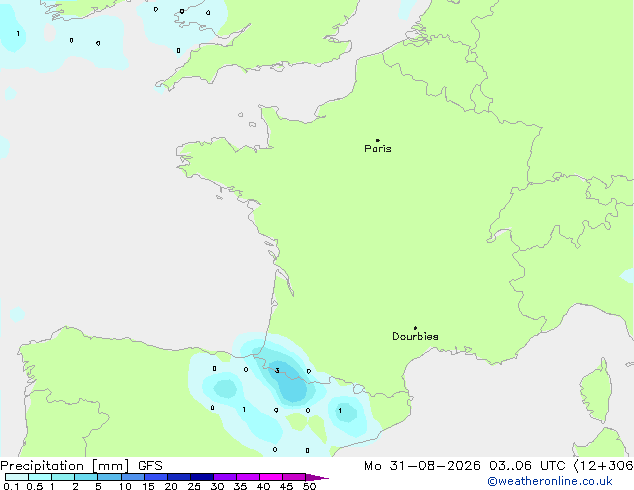Screen dimensions: 634x490
Task: Click the legend scale label '25'
Action: (194, 486)
